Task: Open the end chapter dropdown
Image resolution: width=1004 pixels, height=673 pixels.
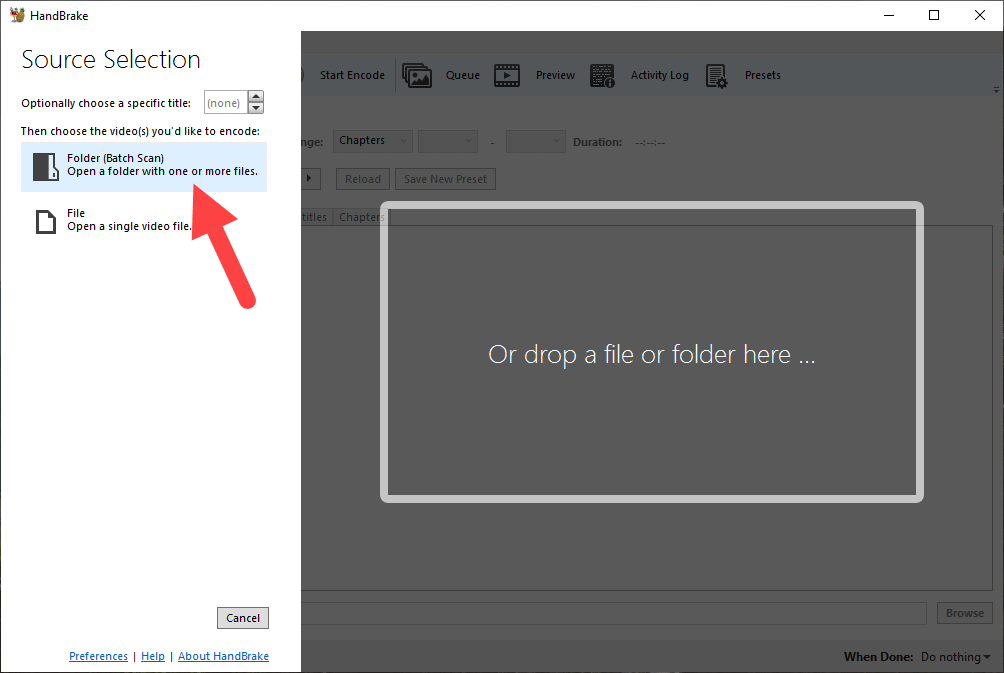Action: 535,141
